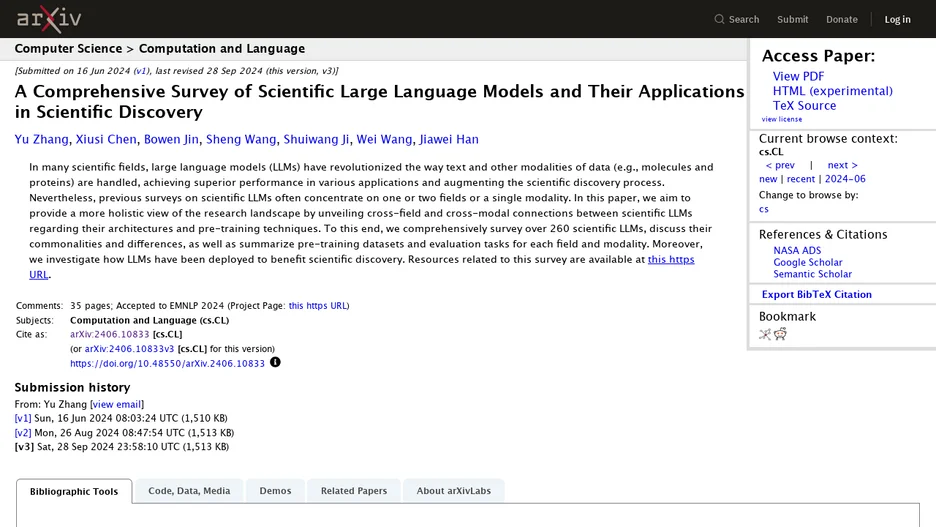Go to Computer Science category
The height and width of the screenshot is (527, 936).
pos(68,49)
